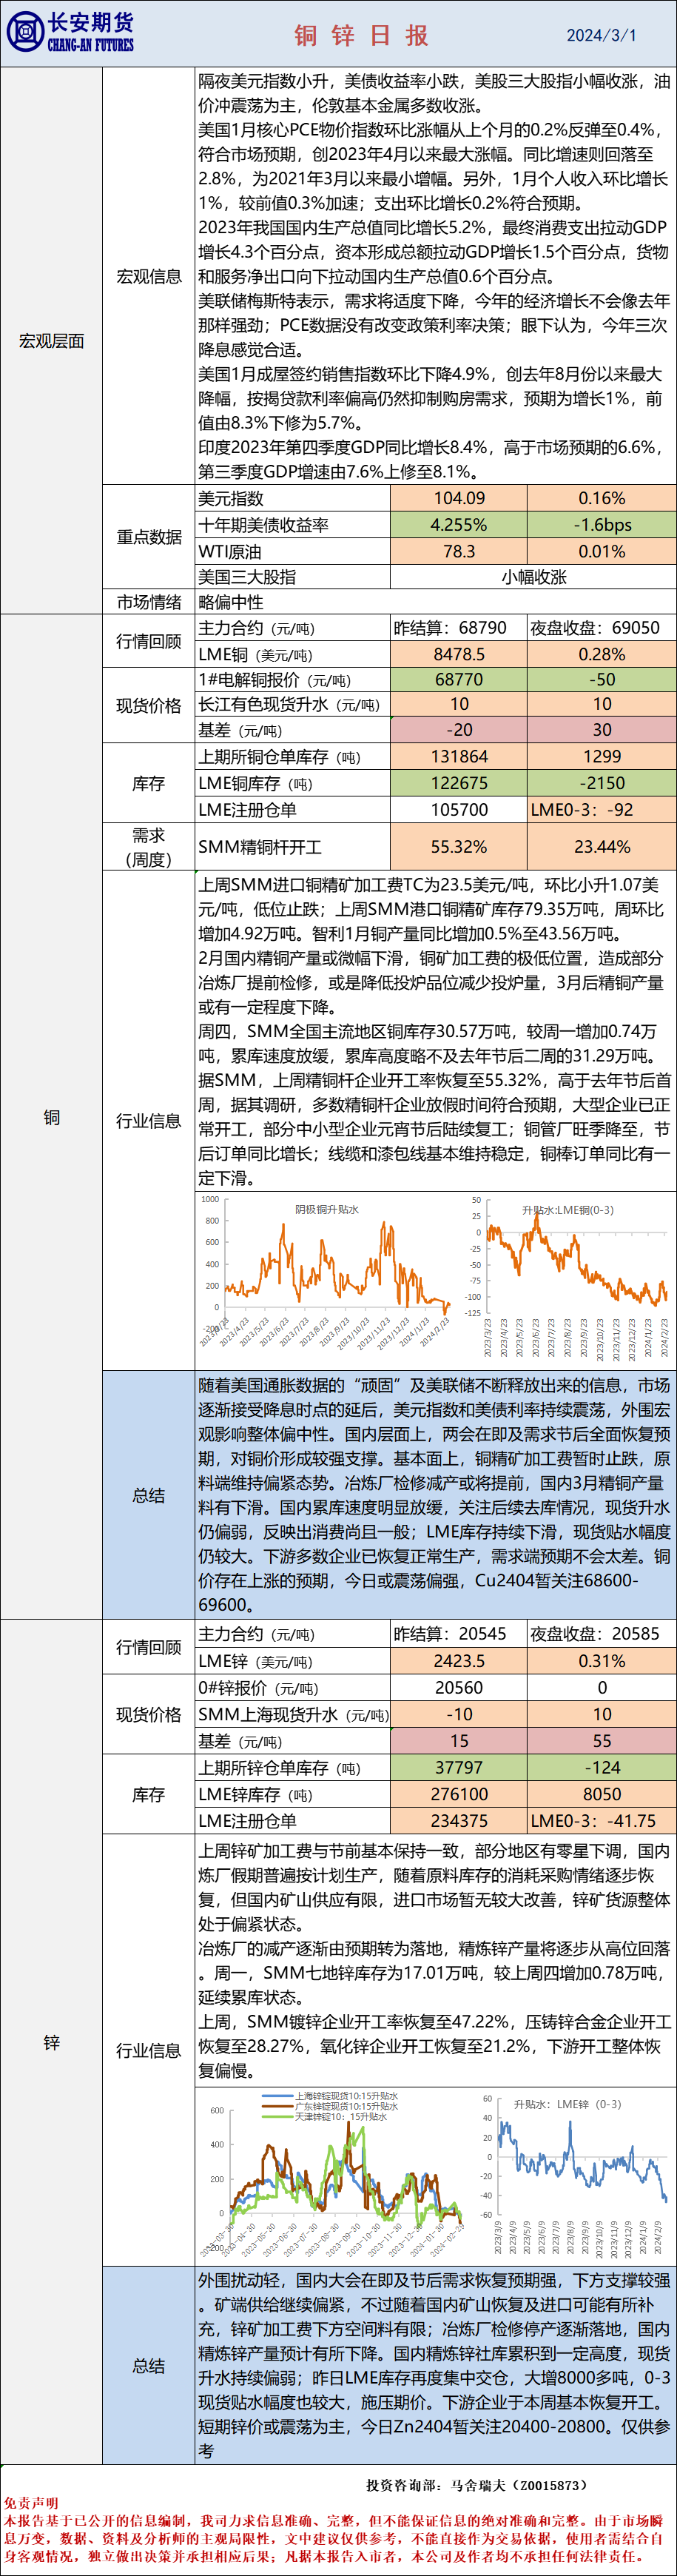The height and width of the screenshot is (2576, 677).
Task: Click copper 昨结算：68790 cell
Action: pyautogui.click(x=459, y=628)
